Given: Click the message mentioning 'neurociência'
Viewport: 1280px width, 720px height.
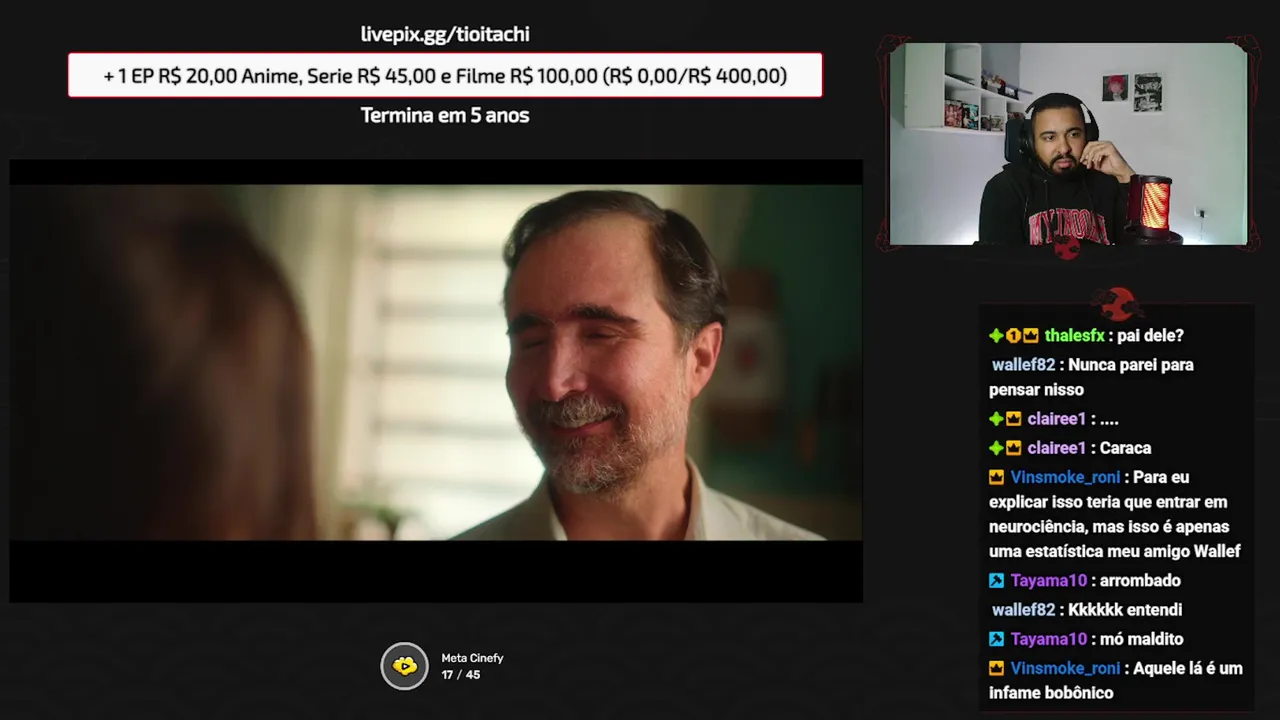Looking at the screenshot, I should point(1115,514).
